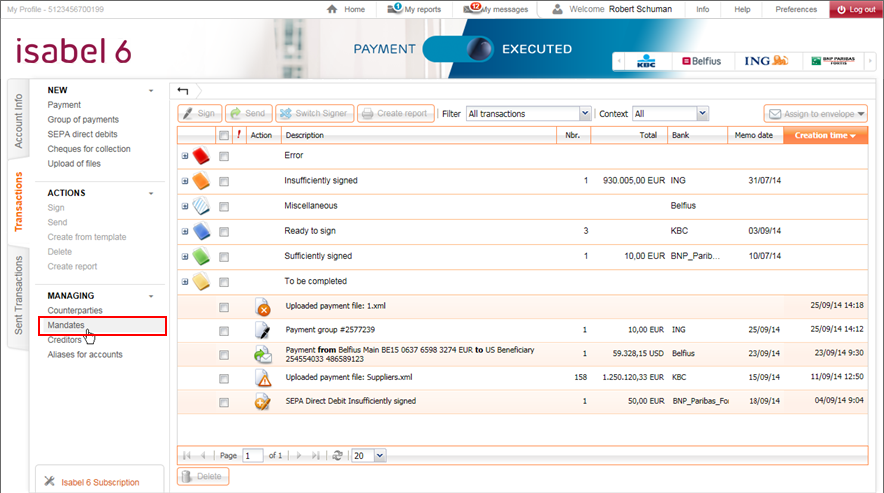Select the BNP Paribas Fortis logo

click(x=833, y=61)
